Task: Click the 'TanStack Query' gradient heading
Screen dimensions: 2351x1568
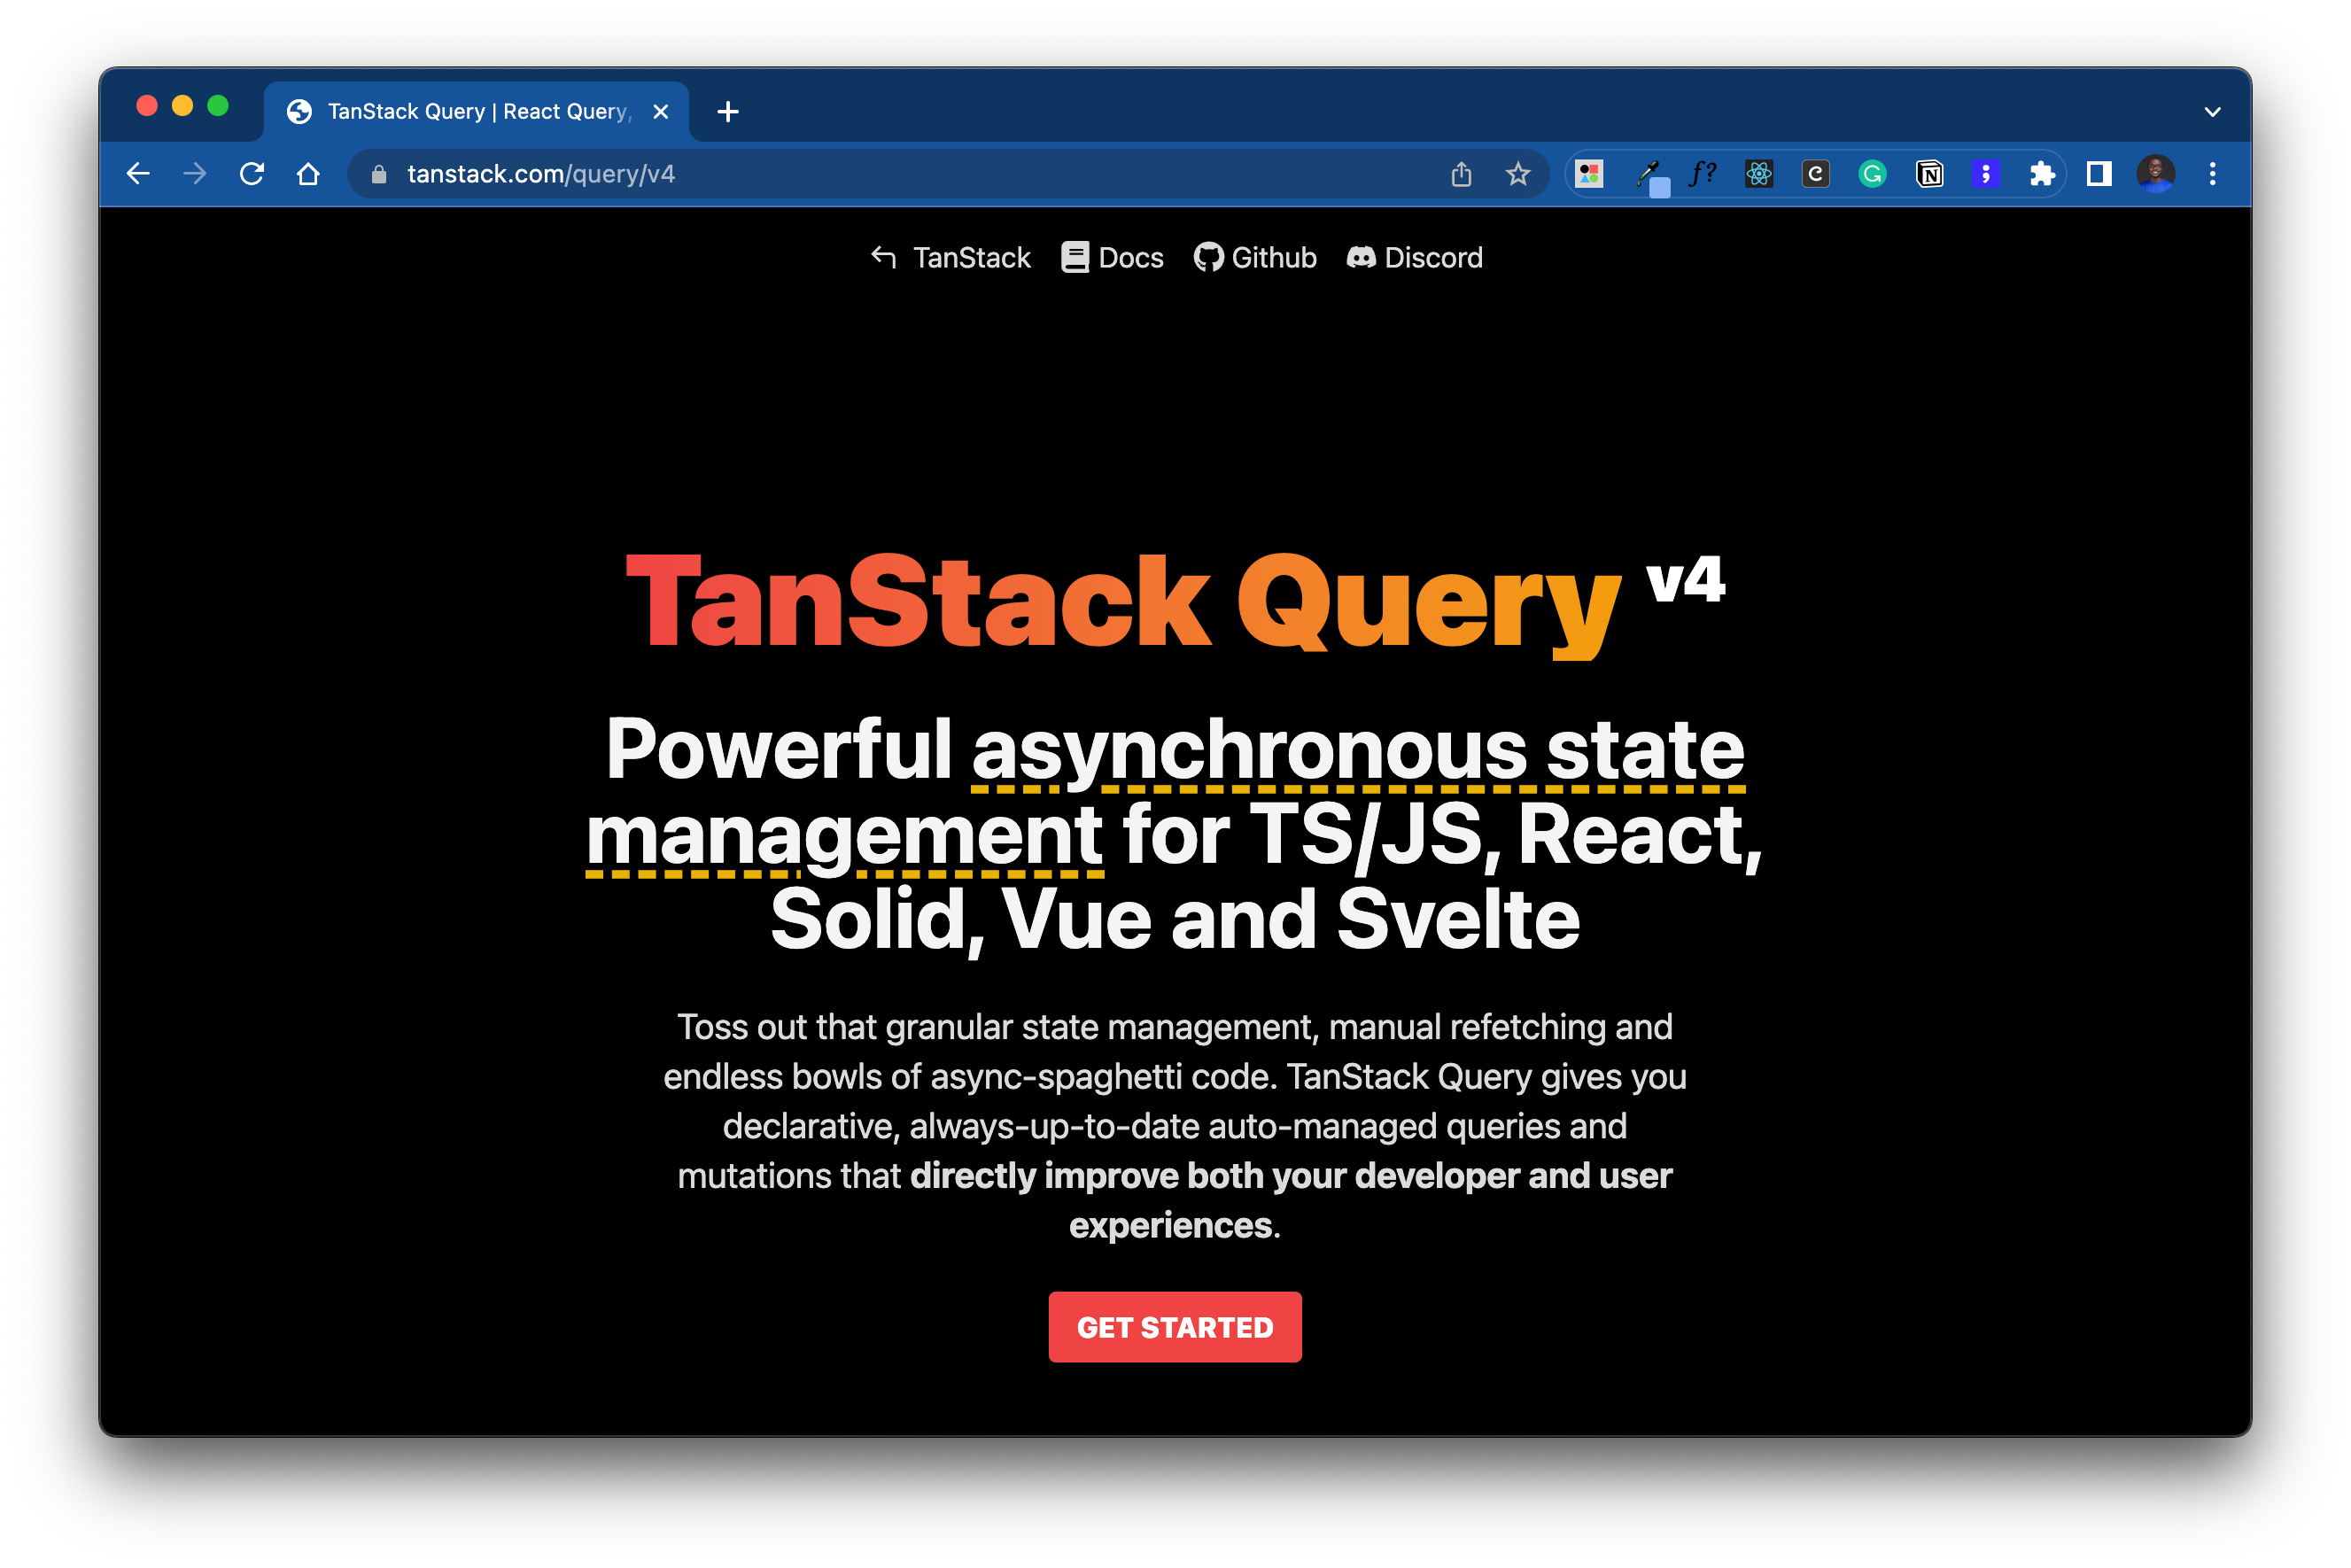Action: pyautogui.click(x=1123, y=603)
